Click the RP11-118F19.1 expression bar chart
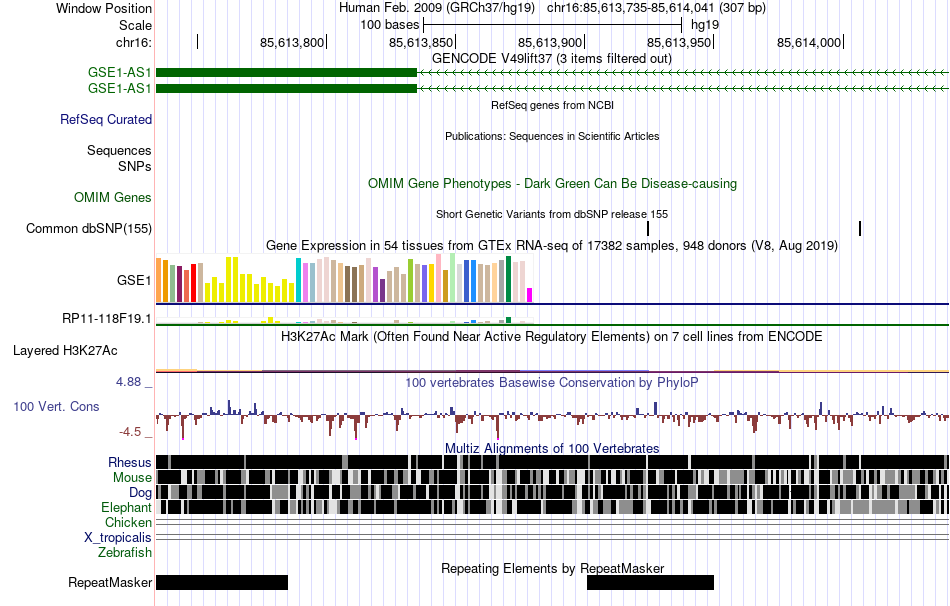950x606 pixels. pyautogui.click(x=344, y=320)
